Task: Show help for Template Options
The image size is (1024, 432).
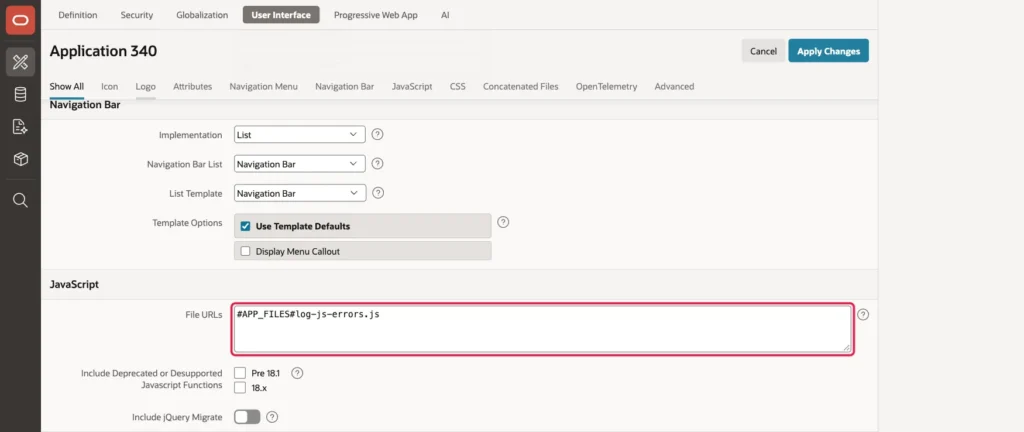Action: 503,222
